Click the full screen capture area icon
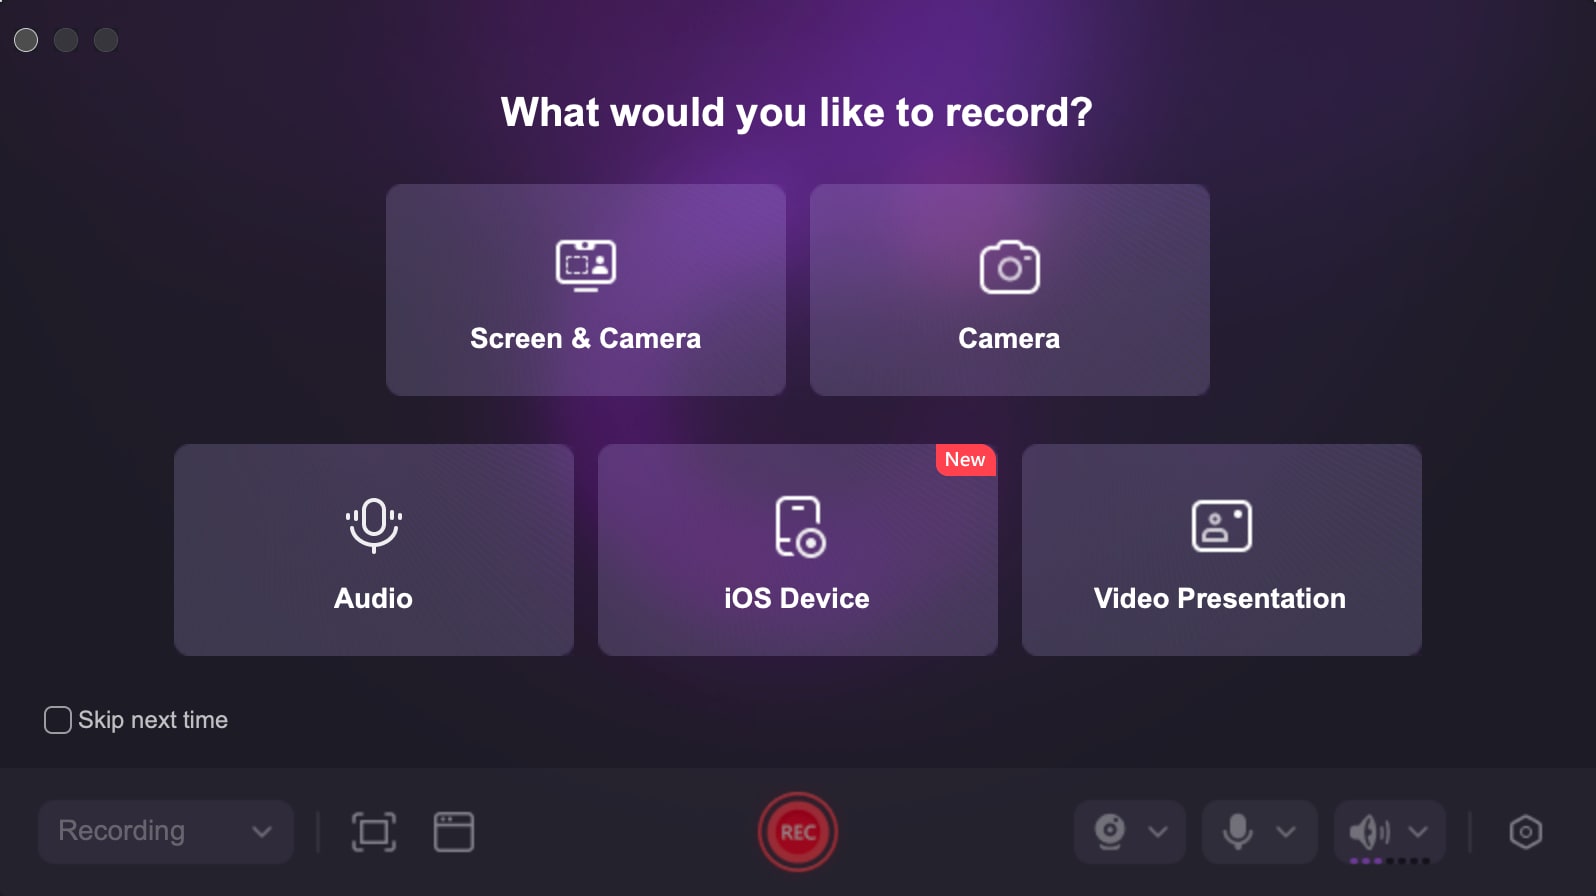This screenshot has height=896, width=1596. 374,832
